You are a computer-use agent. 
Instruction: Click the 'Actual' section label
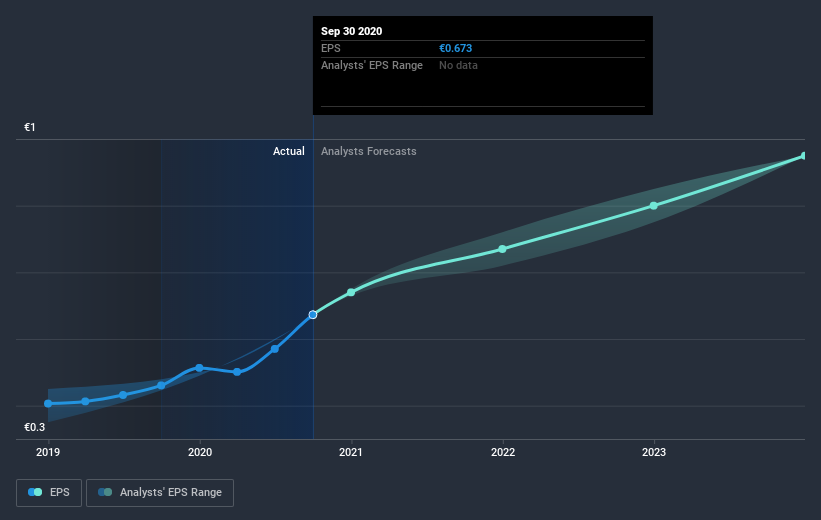[x=289, y=151]
